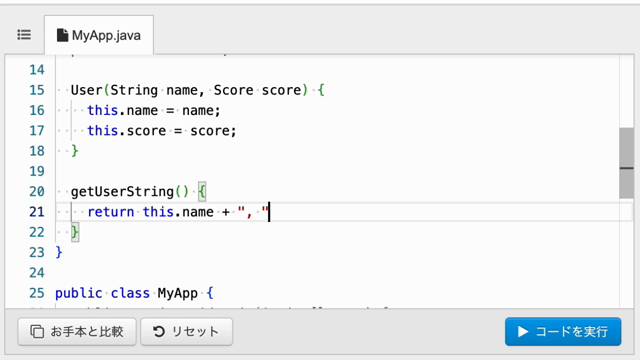This screenshot has width=640, height=360.
Task: Click line number 21 in gutter
Action: pos(37,212)
